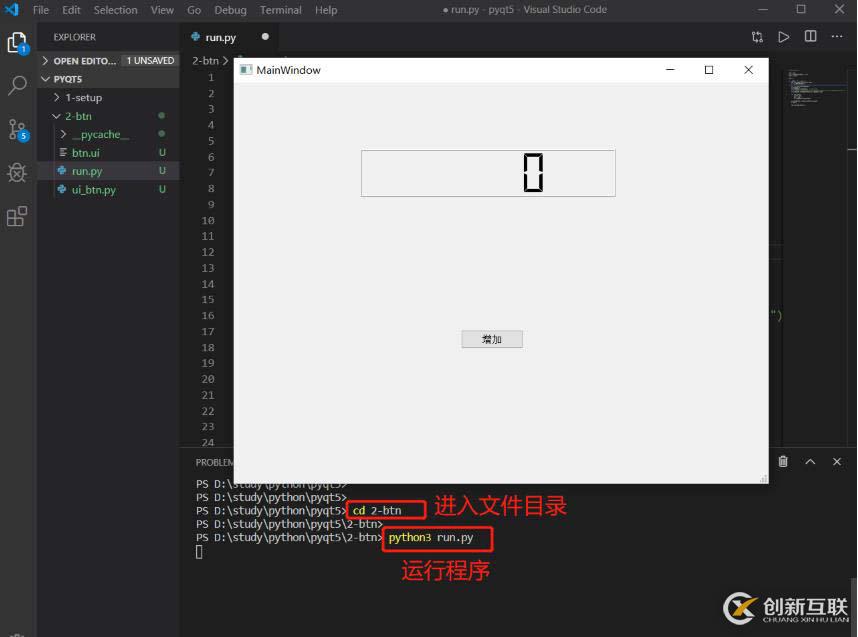Click line number 10 in gutter
The width and height of the screenshot is (858, 637).
(208, 221)
